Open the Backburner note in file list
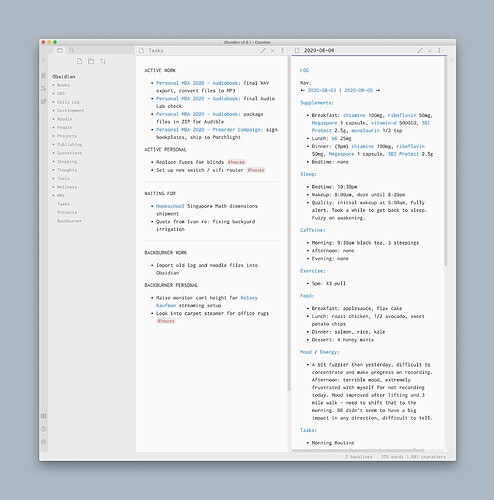Image resolution: width=494 pixels, height=500 pixels. (x=69, y=221)
